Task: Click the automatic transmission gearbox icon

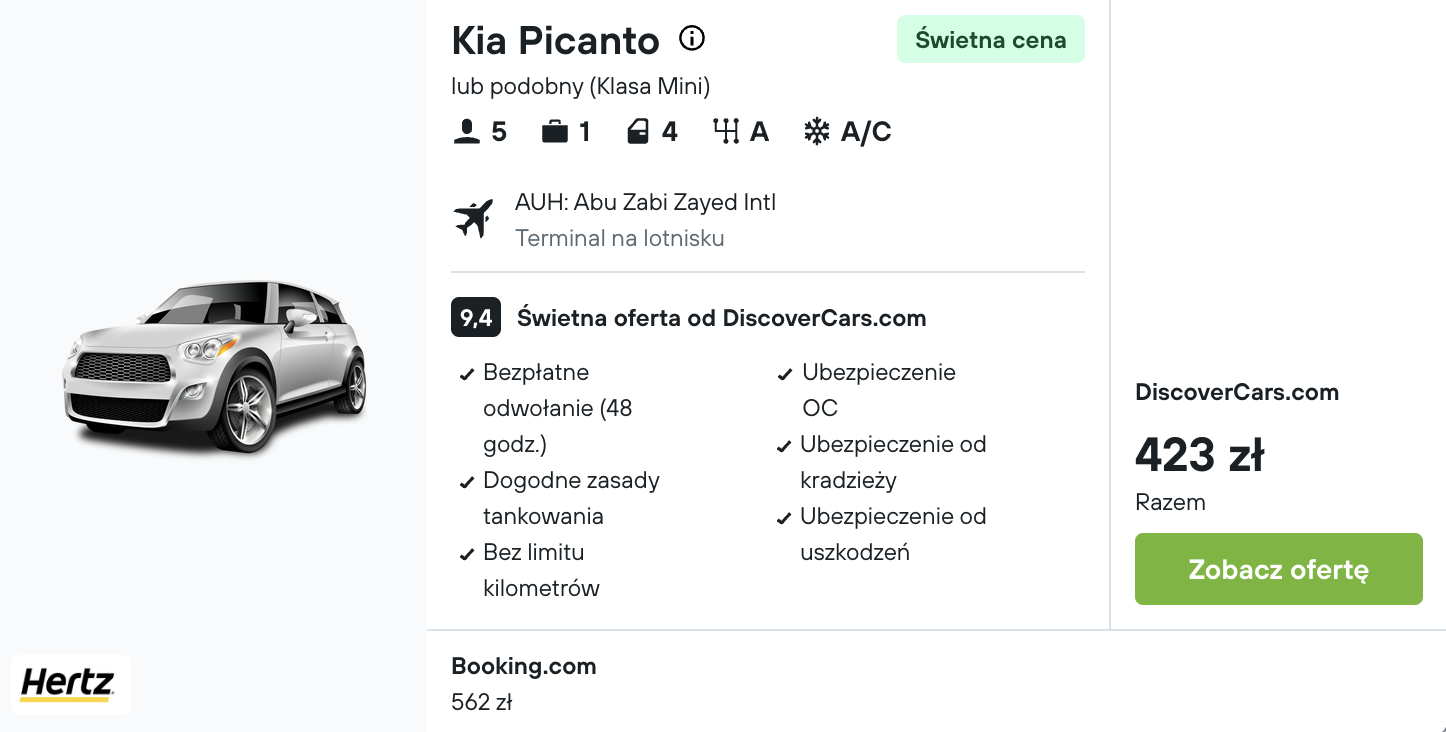Action: (726, 132)
